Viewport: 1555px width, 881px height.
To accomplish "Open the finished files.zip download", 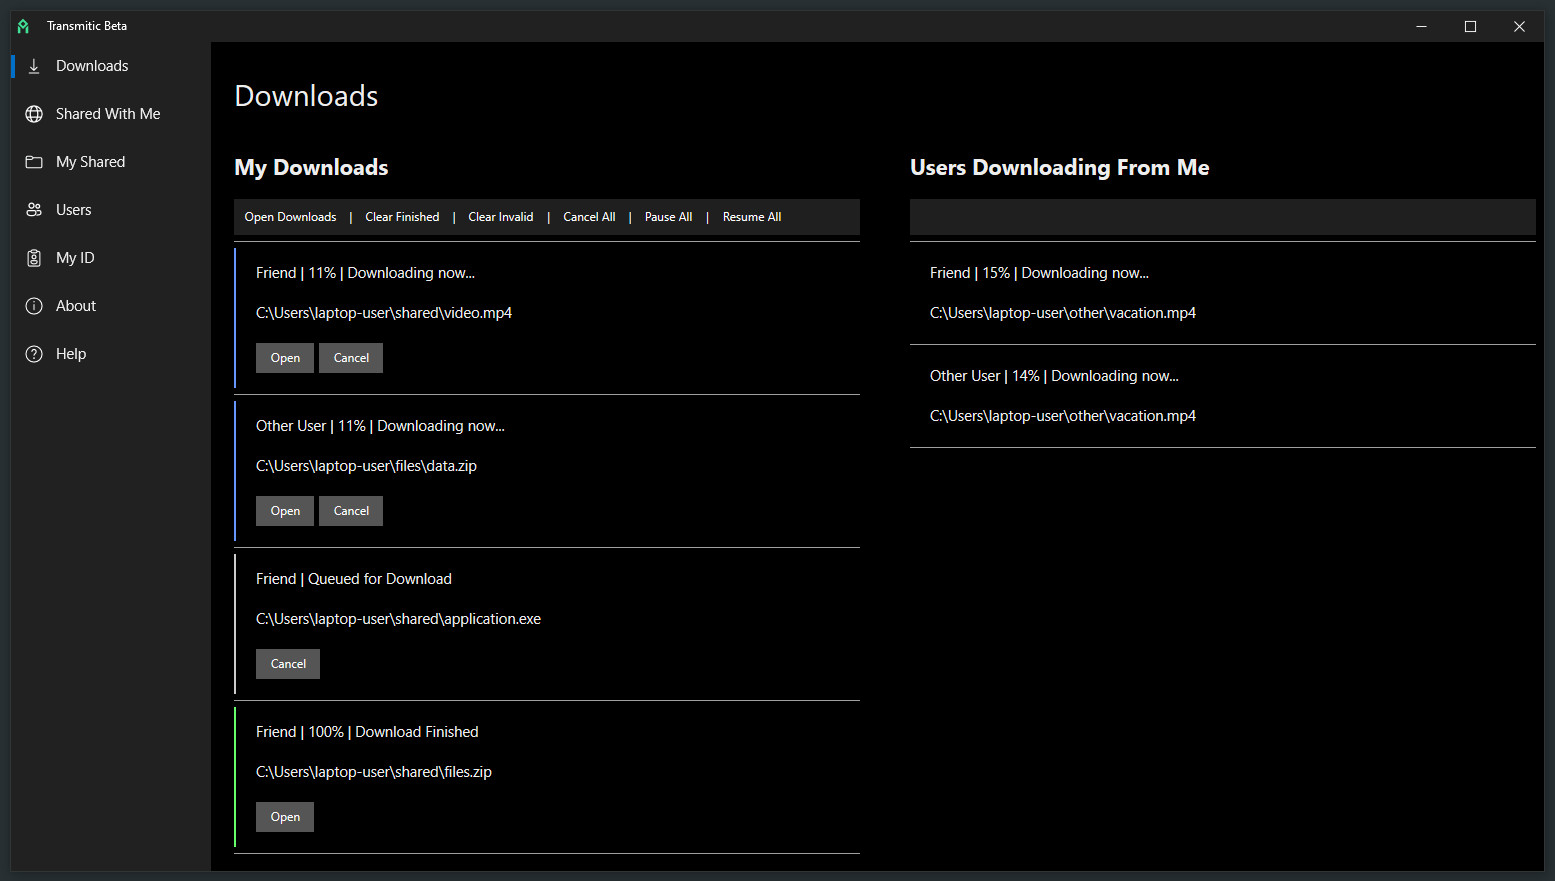I will (x=285, y=817).
